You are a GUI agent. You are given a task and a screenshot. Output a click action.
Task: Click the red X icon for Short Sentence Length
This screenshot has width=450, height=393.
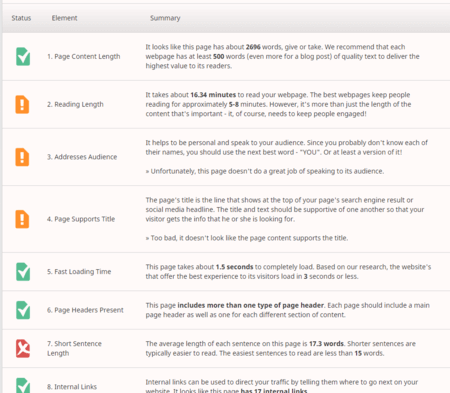coord(23,348)
